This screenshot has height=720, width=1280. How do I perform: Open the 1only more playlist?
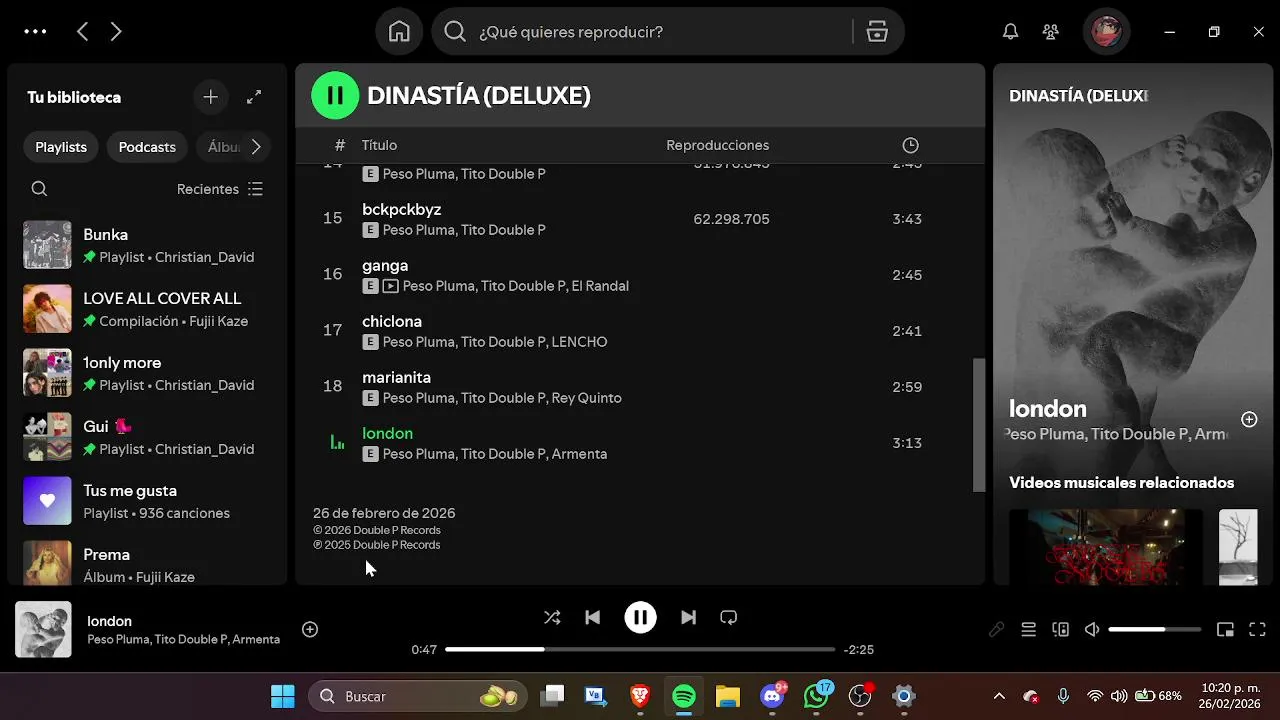[147, 373]
